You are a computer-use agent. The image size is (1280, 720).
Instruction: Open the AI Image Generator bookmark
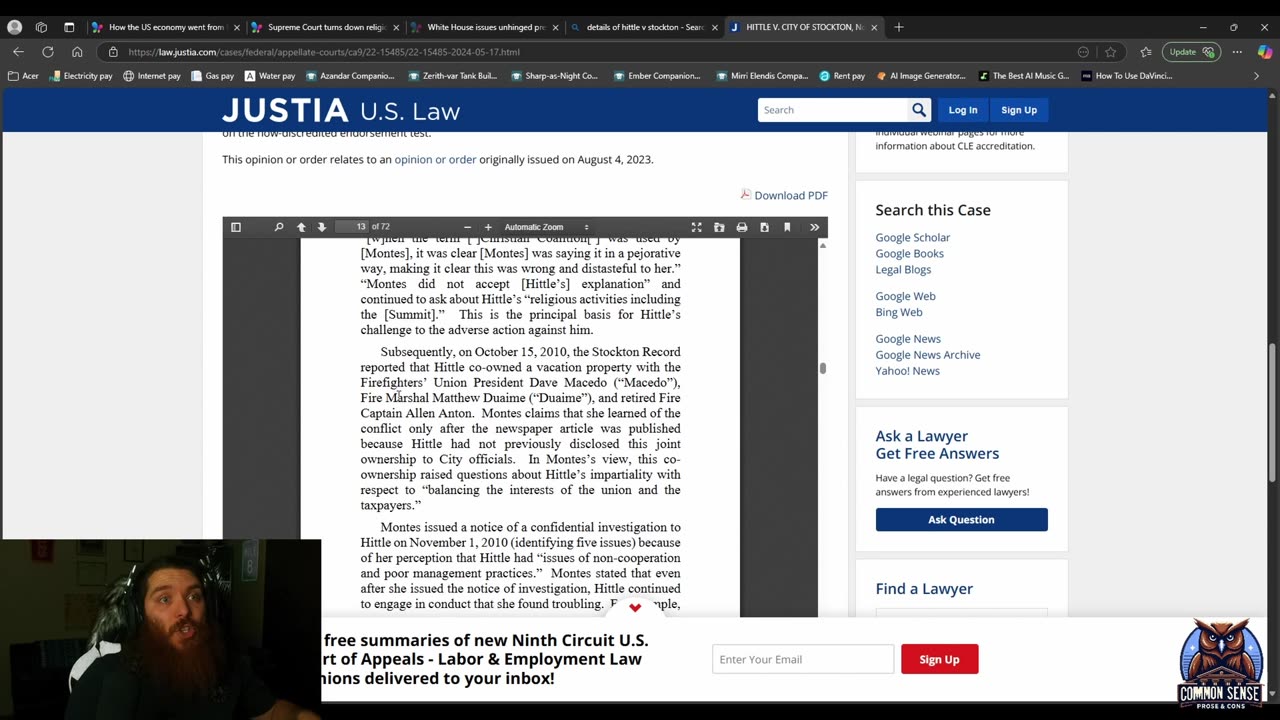click(x=921, y=76)
